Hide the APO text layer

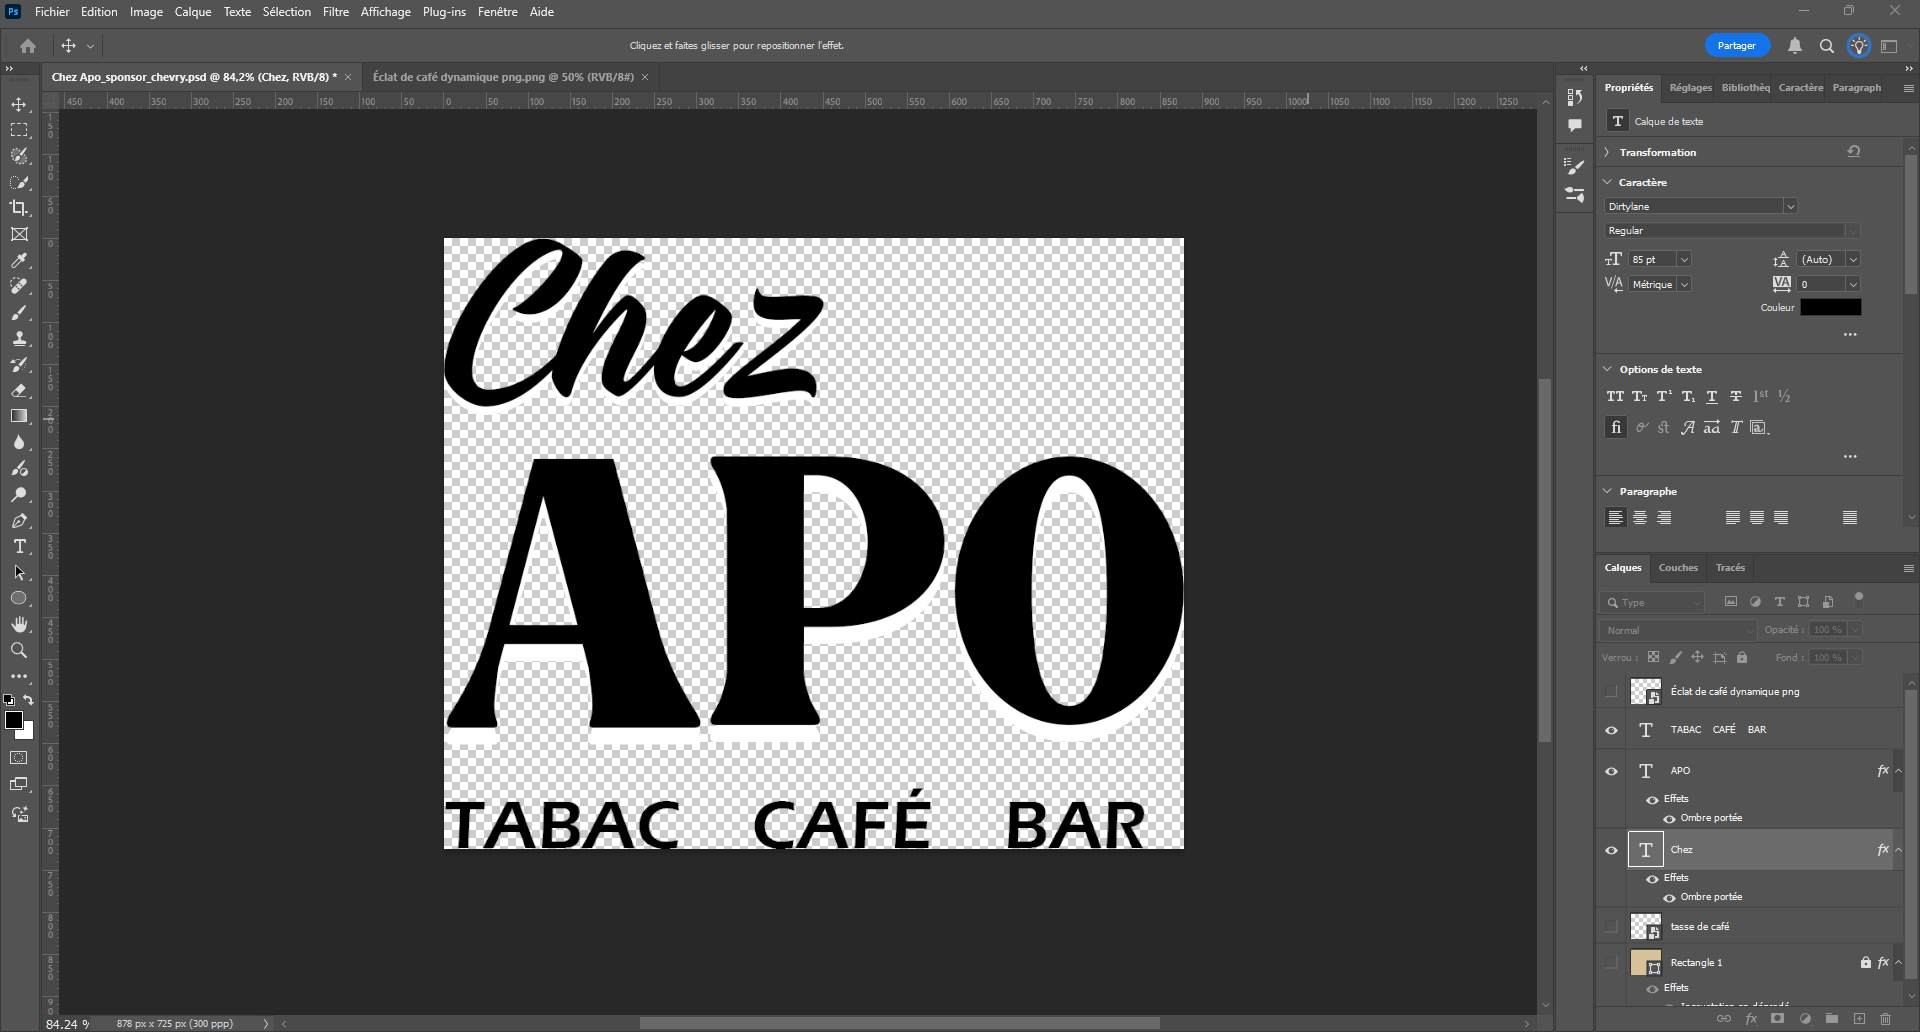click(x=1611, y=771)
